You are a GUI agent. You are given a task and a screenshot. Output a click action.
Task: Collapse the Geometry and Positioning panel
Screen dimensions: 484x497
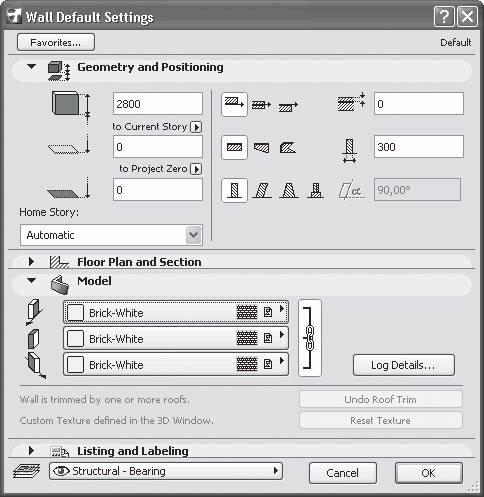click(x=32, y=66)
